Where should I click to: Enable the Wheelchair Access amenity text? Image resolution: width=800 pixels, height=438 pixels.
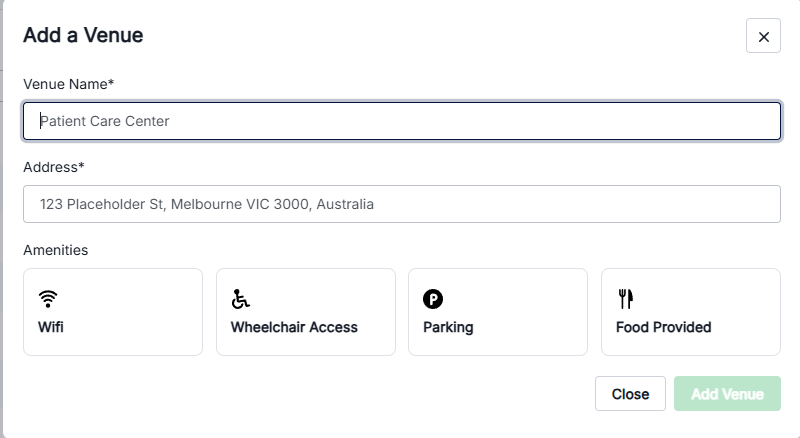(x=294, y=327)
